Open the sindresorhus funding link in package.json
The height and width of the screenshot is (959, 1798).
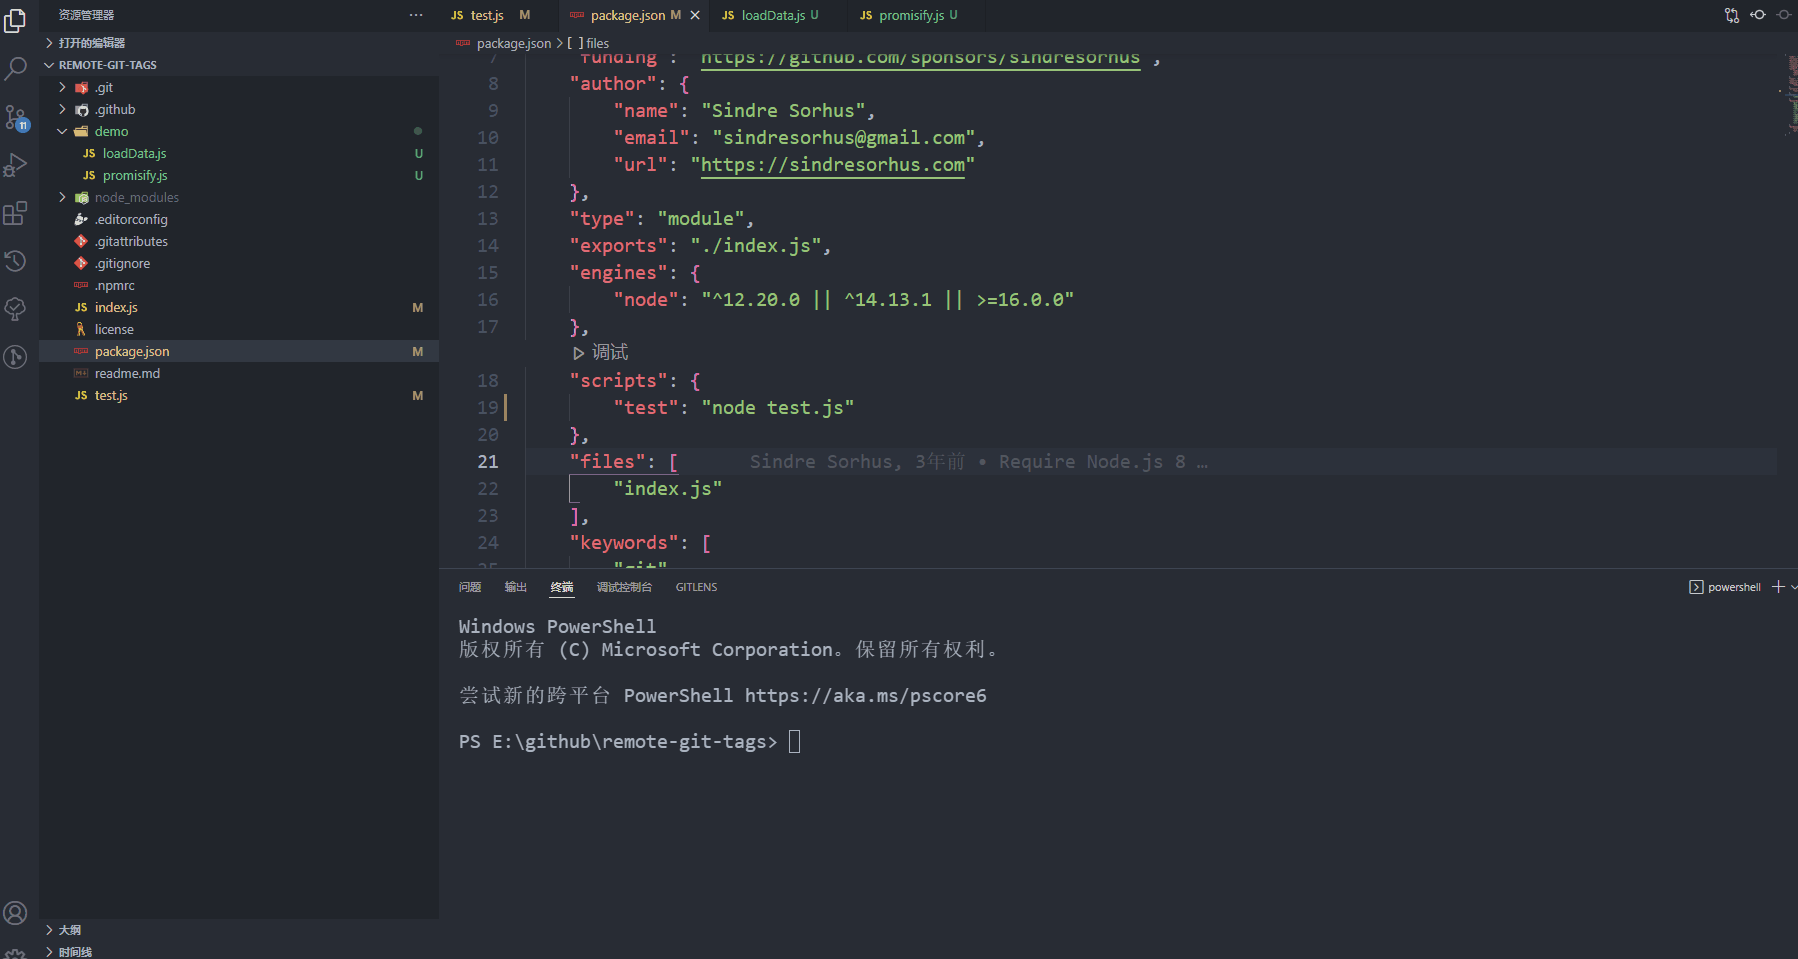[x=920, y=57]
